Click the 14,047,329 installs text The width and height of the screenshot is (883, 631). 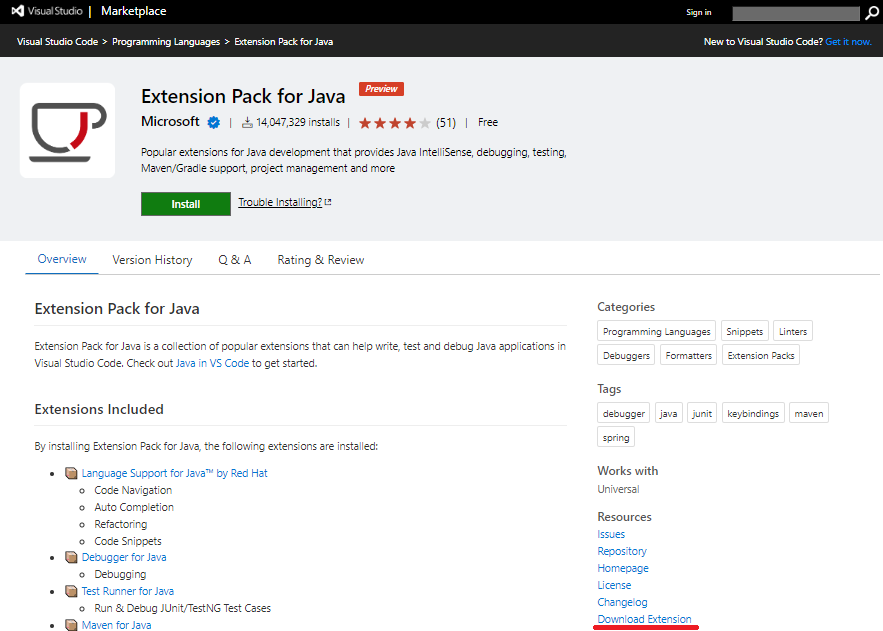pyautogui.click(x=298, y=122)
